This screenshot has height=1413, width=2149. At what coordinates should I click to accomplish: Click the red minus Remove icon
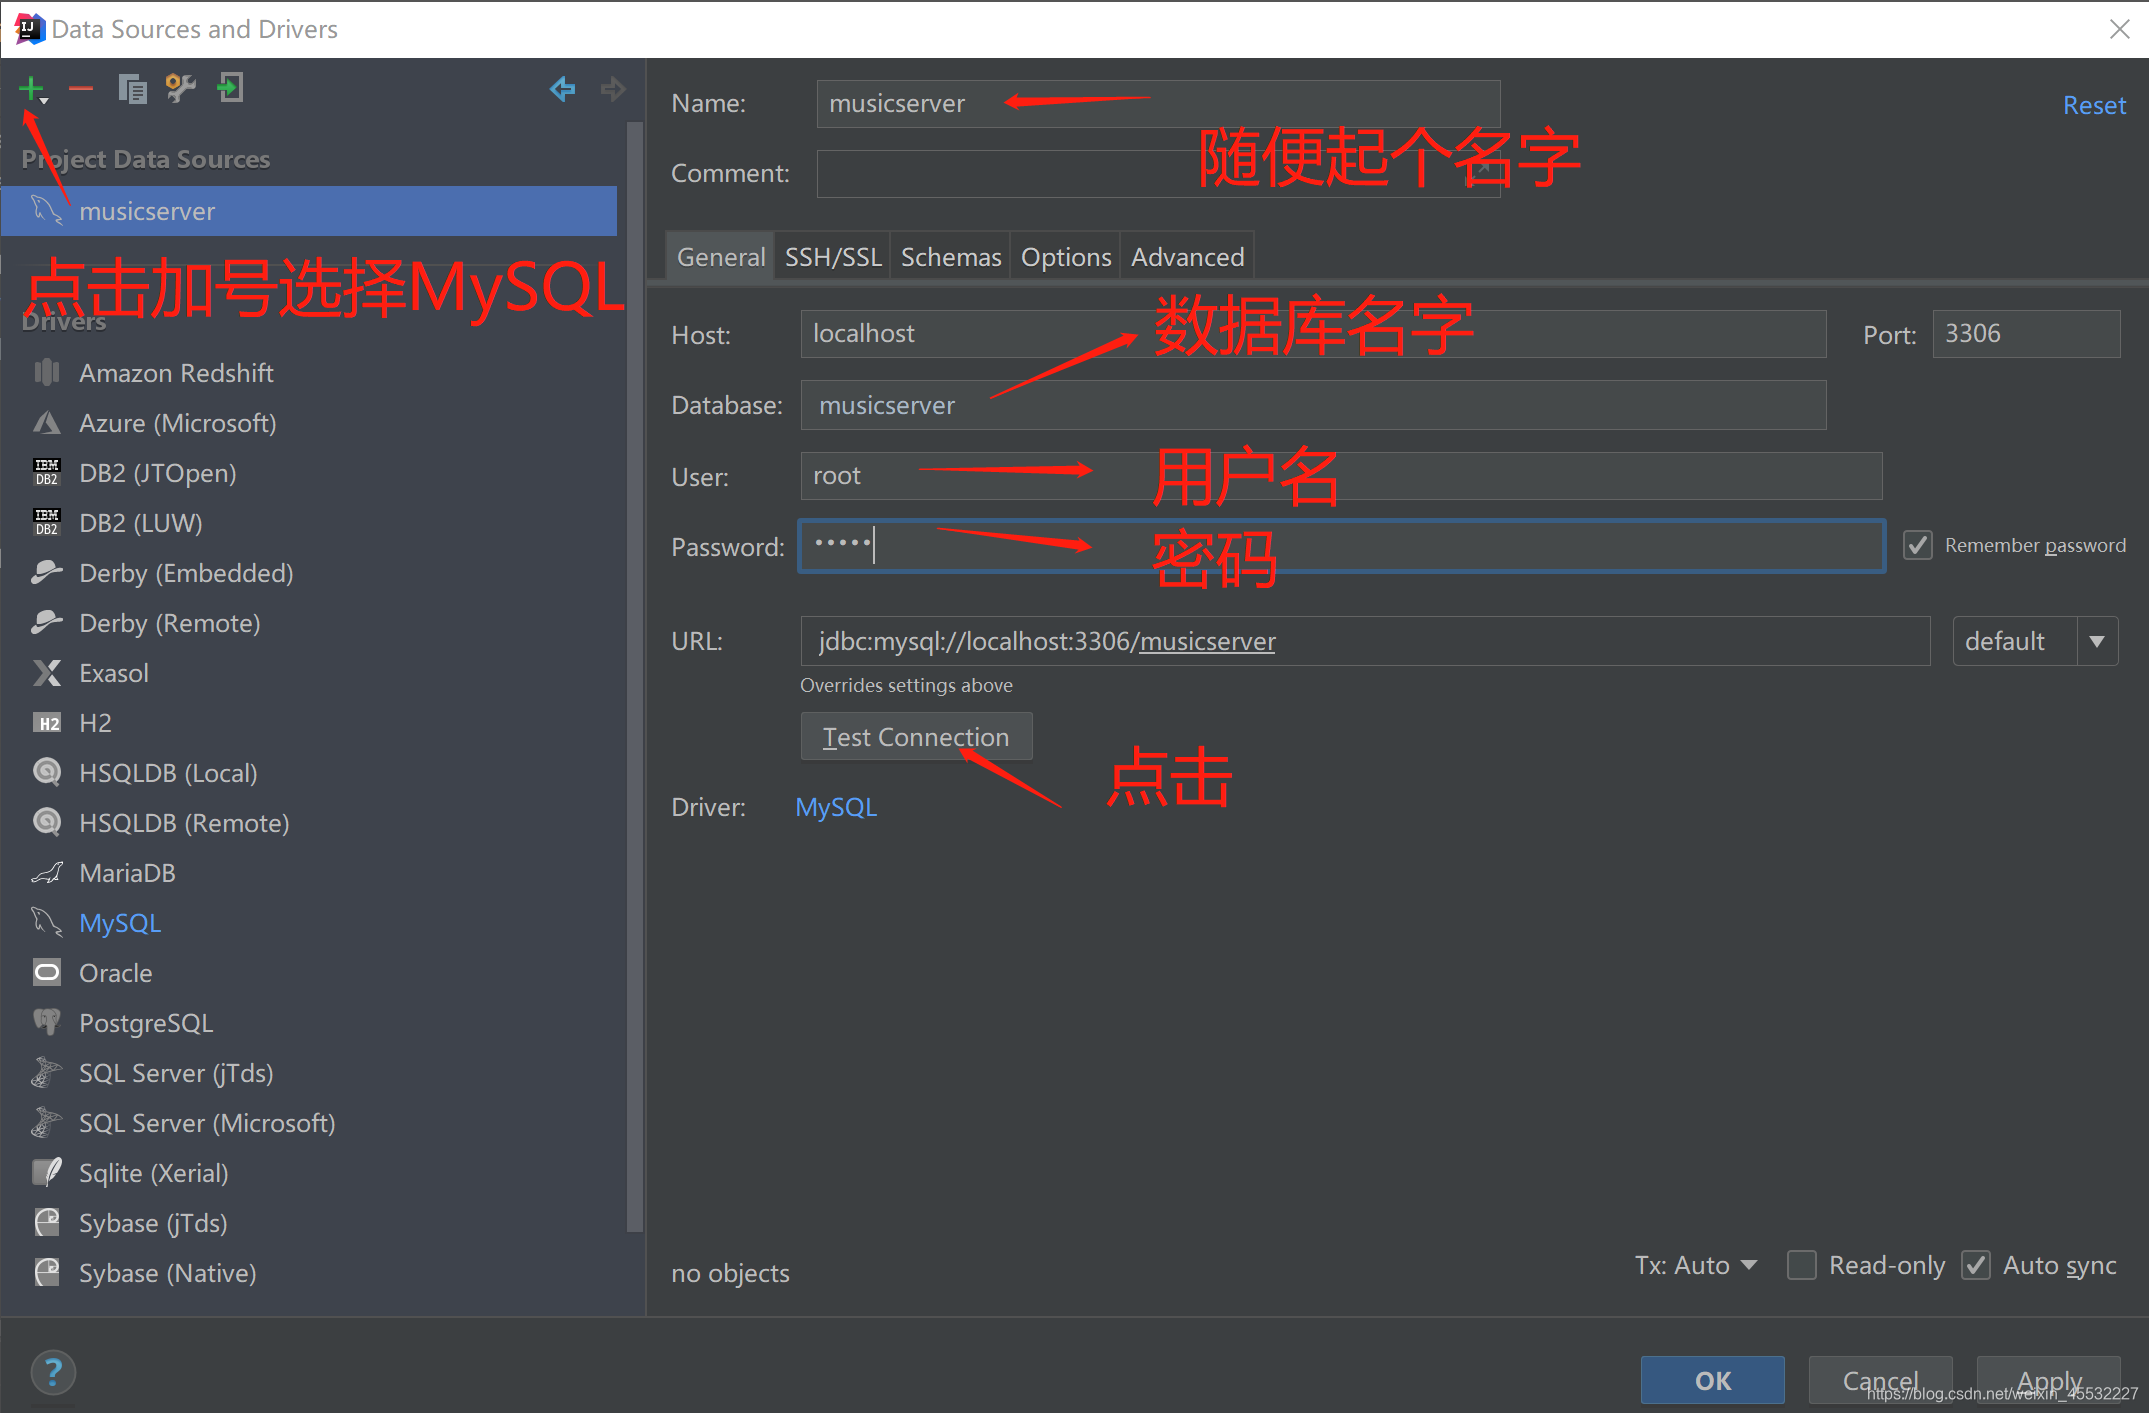81,89
